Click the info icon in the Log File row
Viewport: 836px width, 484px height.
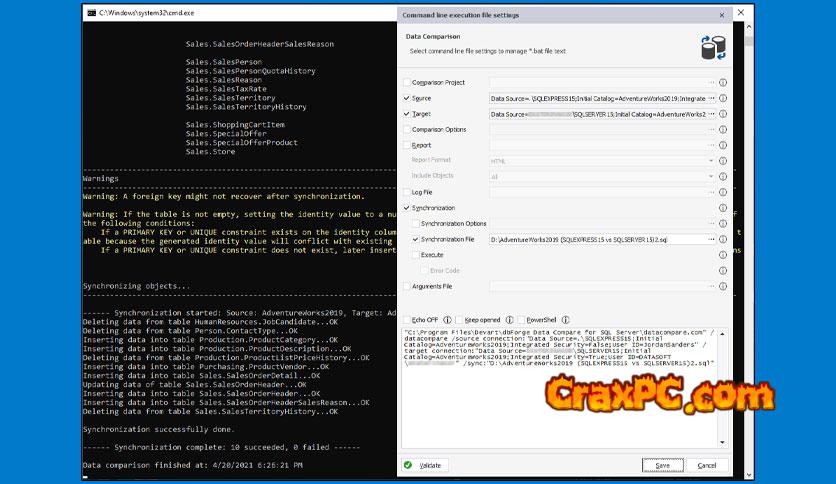pos(723,192)
